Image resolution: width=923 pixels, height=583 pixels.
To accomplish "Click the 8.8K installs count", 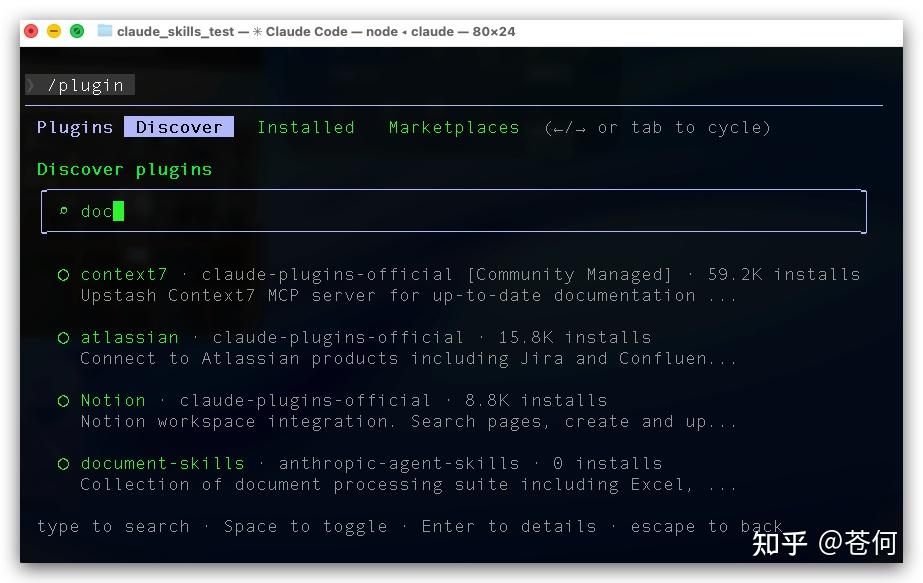I will pyautogui.click(x=536, y=400).
